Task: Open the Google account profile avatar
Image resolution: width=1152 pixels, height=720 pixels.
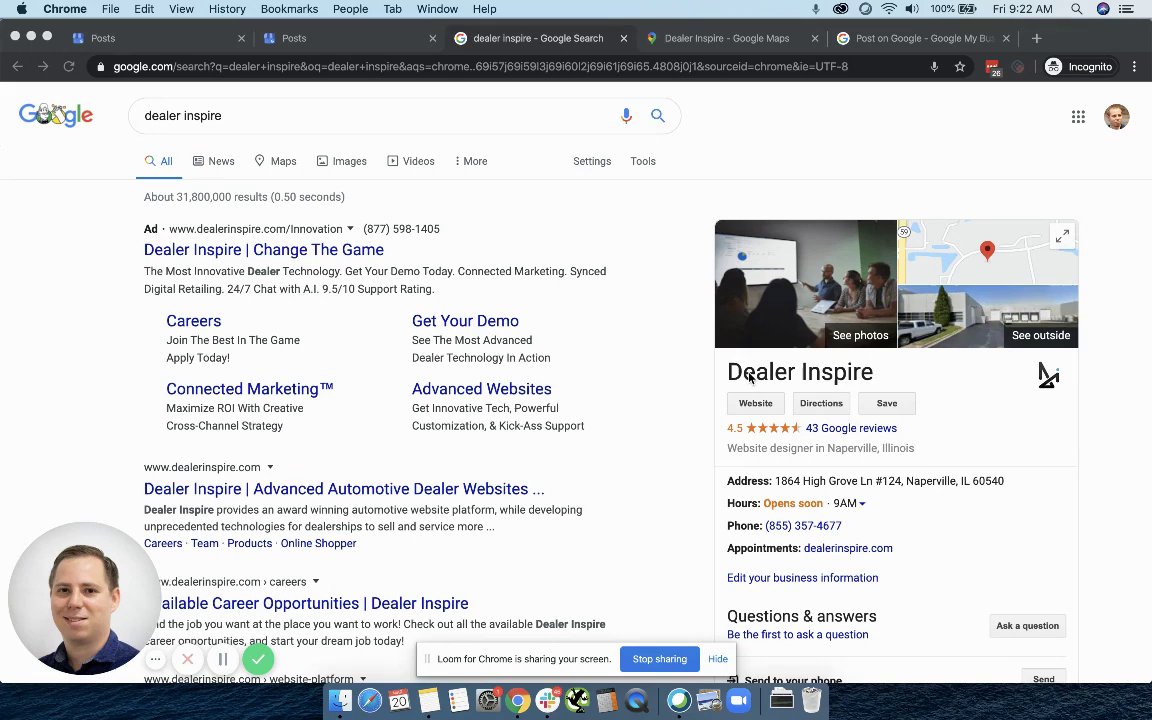Action: click(1116, 117)
